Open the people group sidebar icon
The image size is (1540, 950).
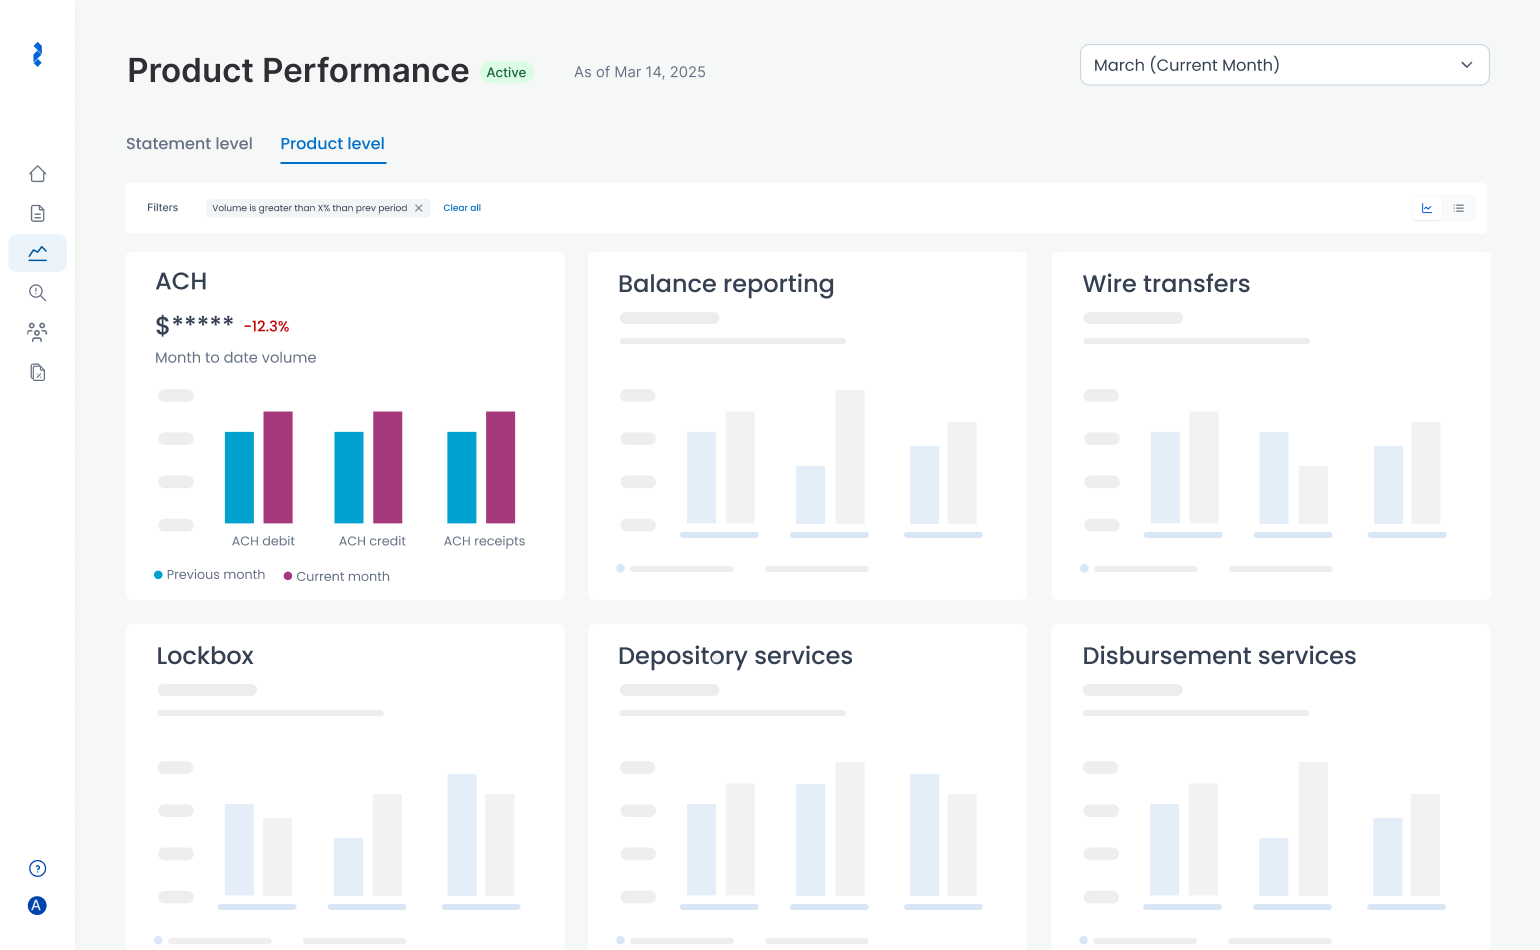pyautogui.click(x=37, y=332)
